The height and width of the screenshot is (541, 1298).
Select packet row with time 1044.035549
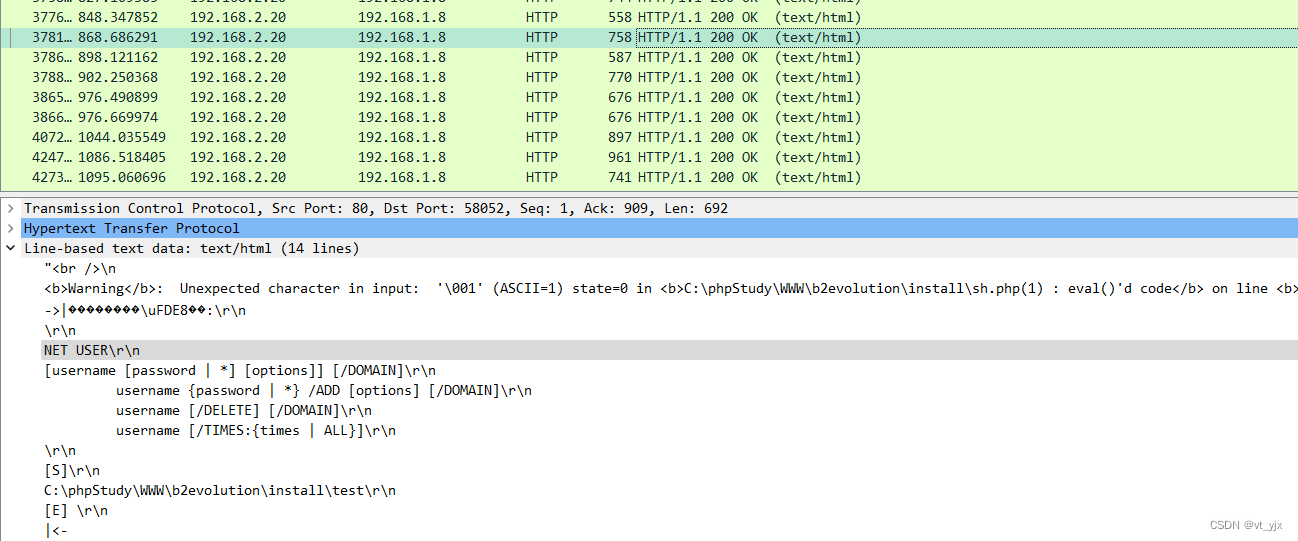[649, 137]
